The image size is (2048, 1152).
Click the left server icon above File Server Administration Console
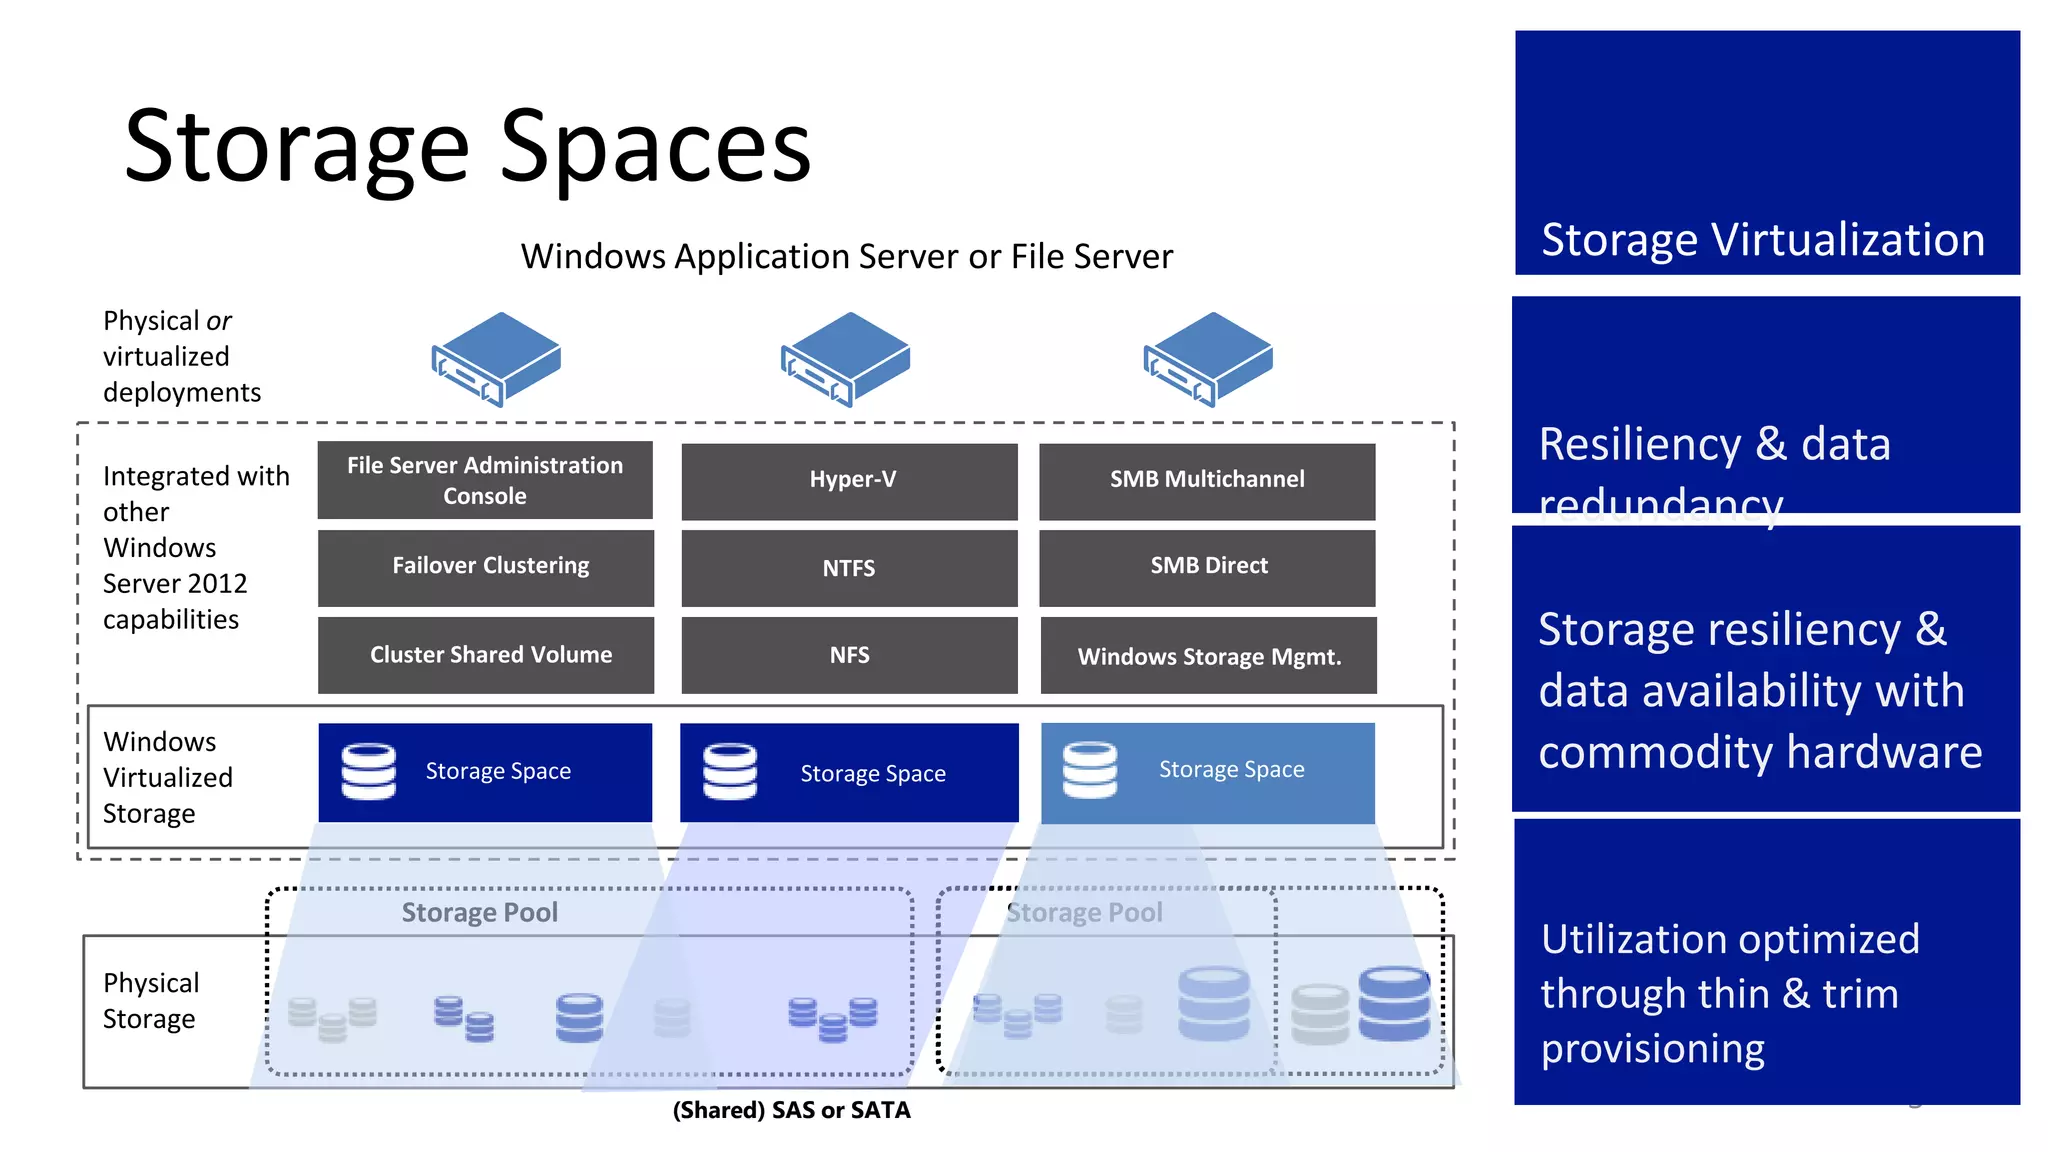coord(496,359)
